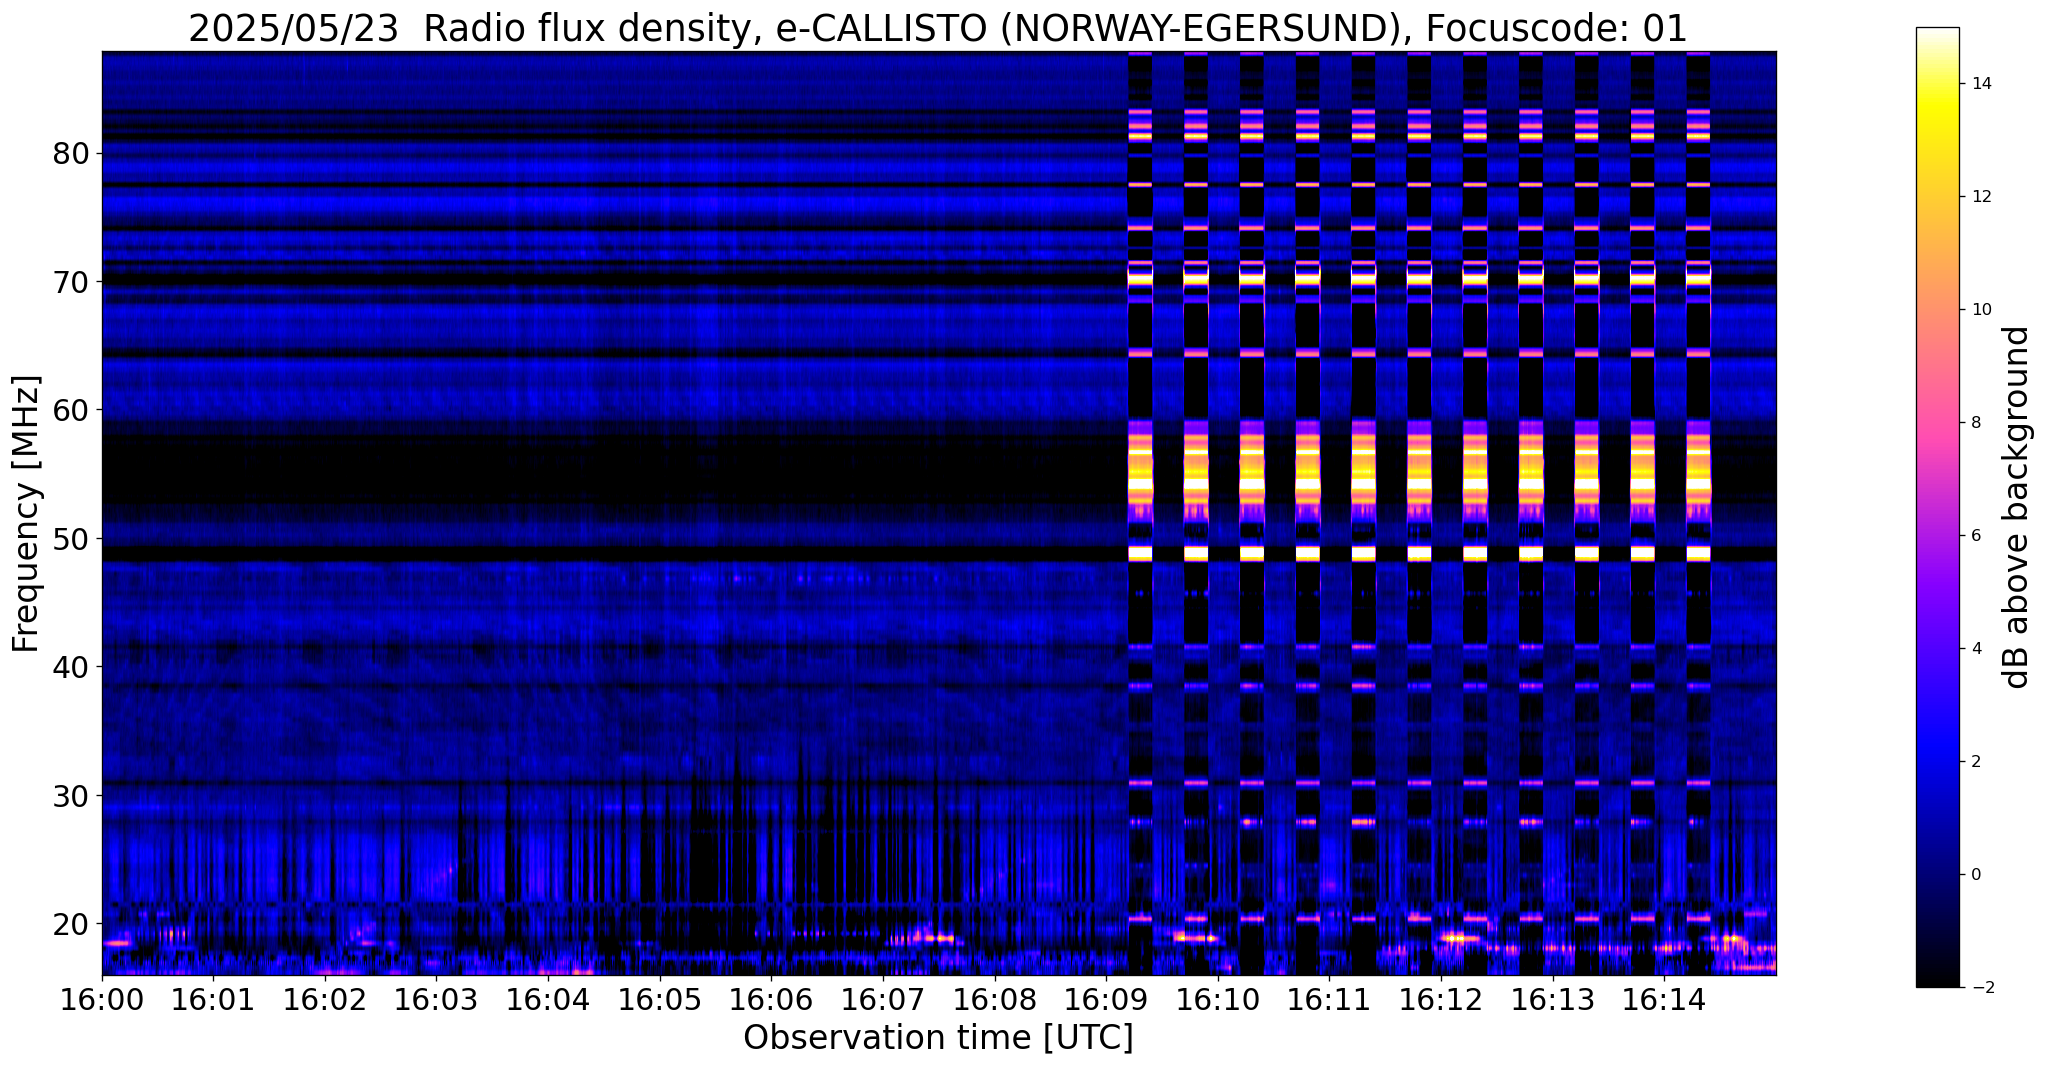Click the 40 MHz frequency tick label
This screenshot has width=2047, height=1067.
pos(71,667)
